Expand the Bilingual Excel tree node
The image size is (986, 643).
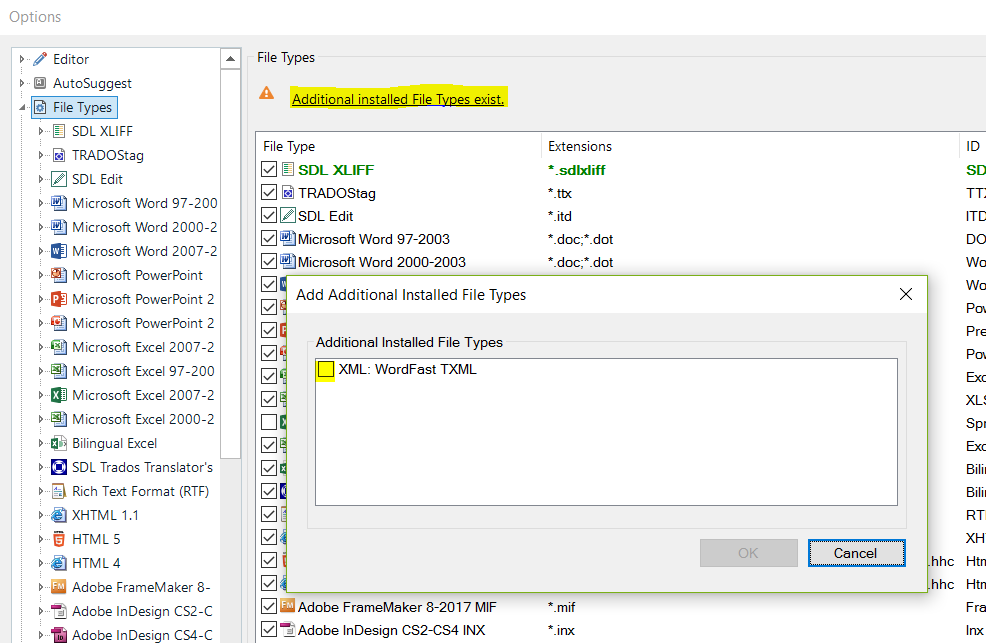point(42,443)
